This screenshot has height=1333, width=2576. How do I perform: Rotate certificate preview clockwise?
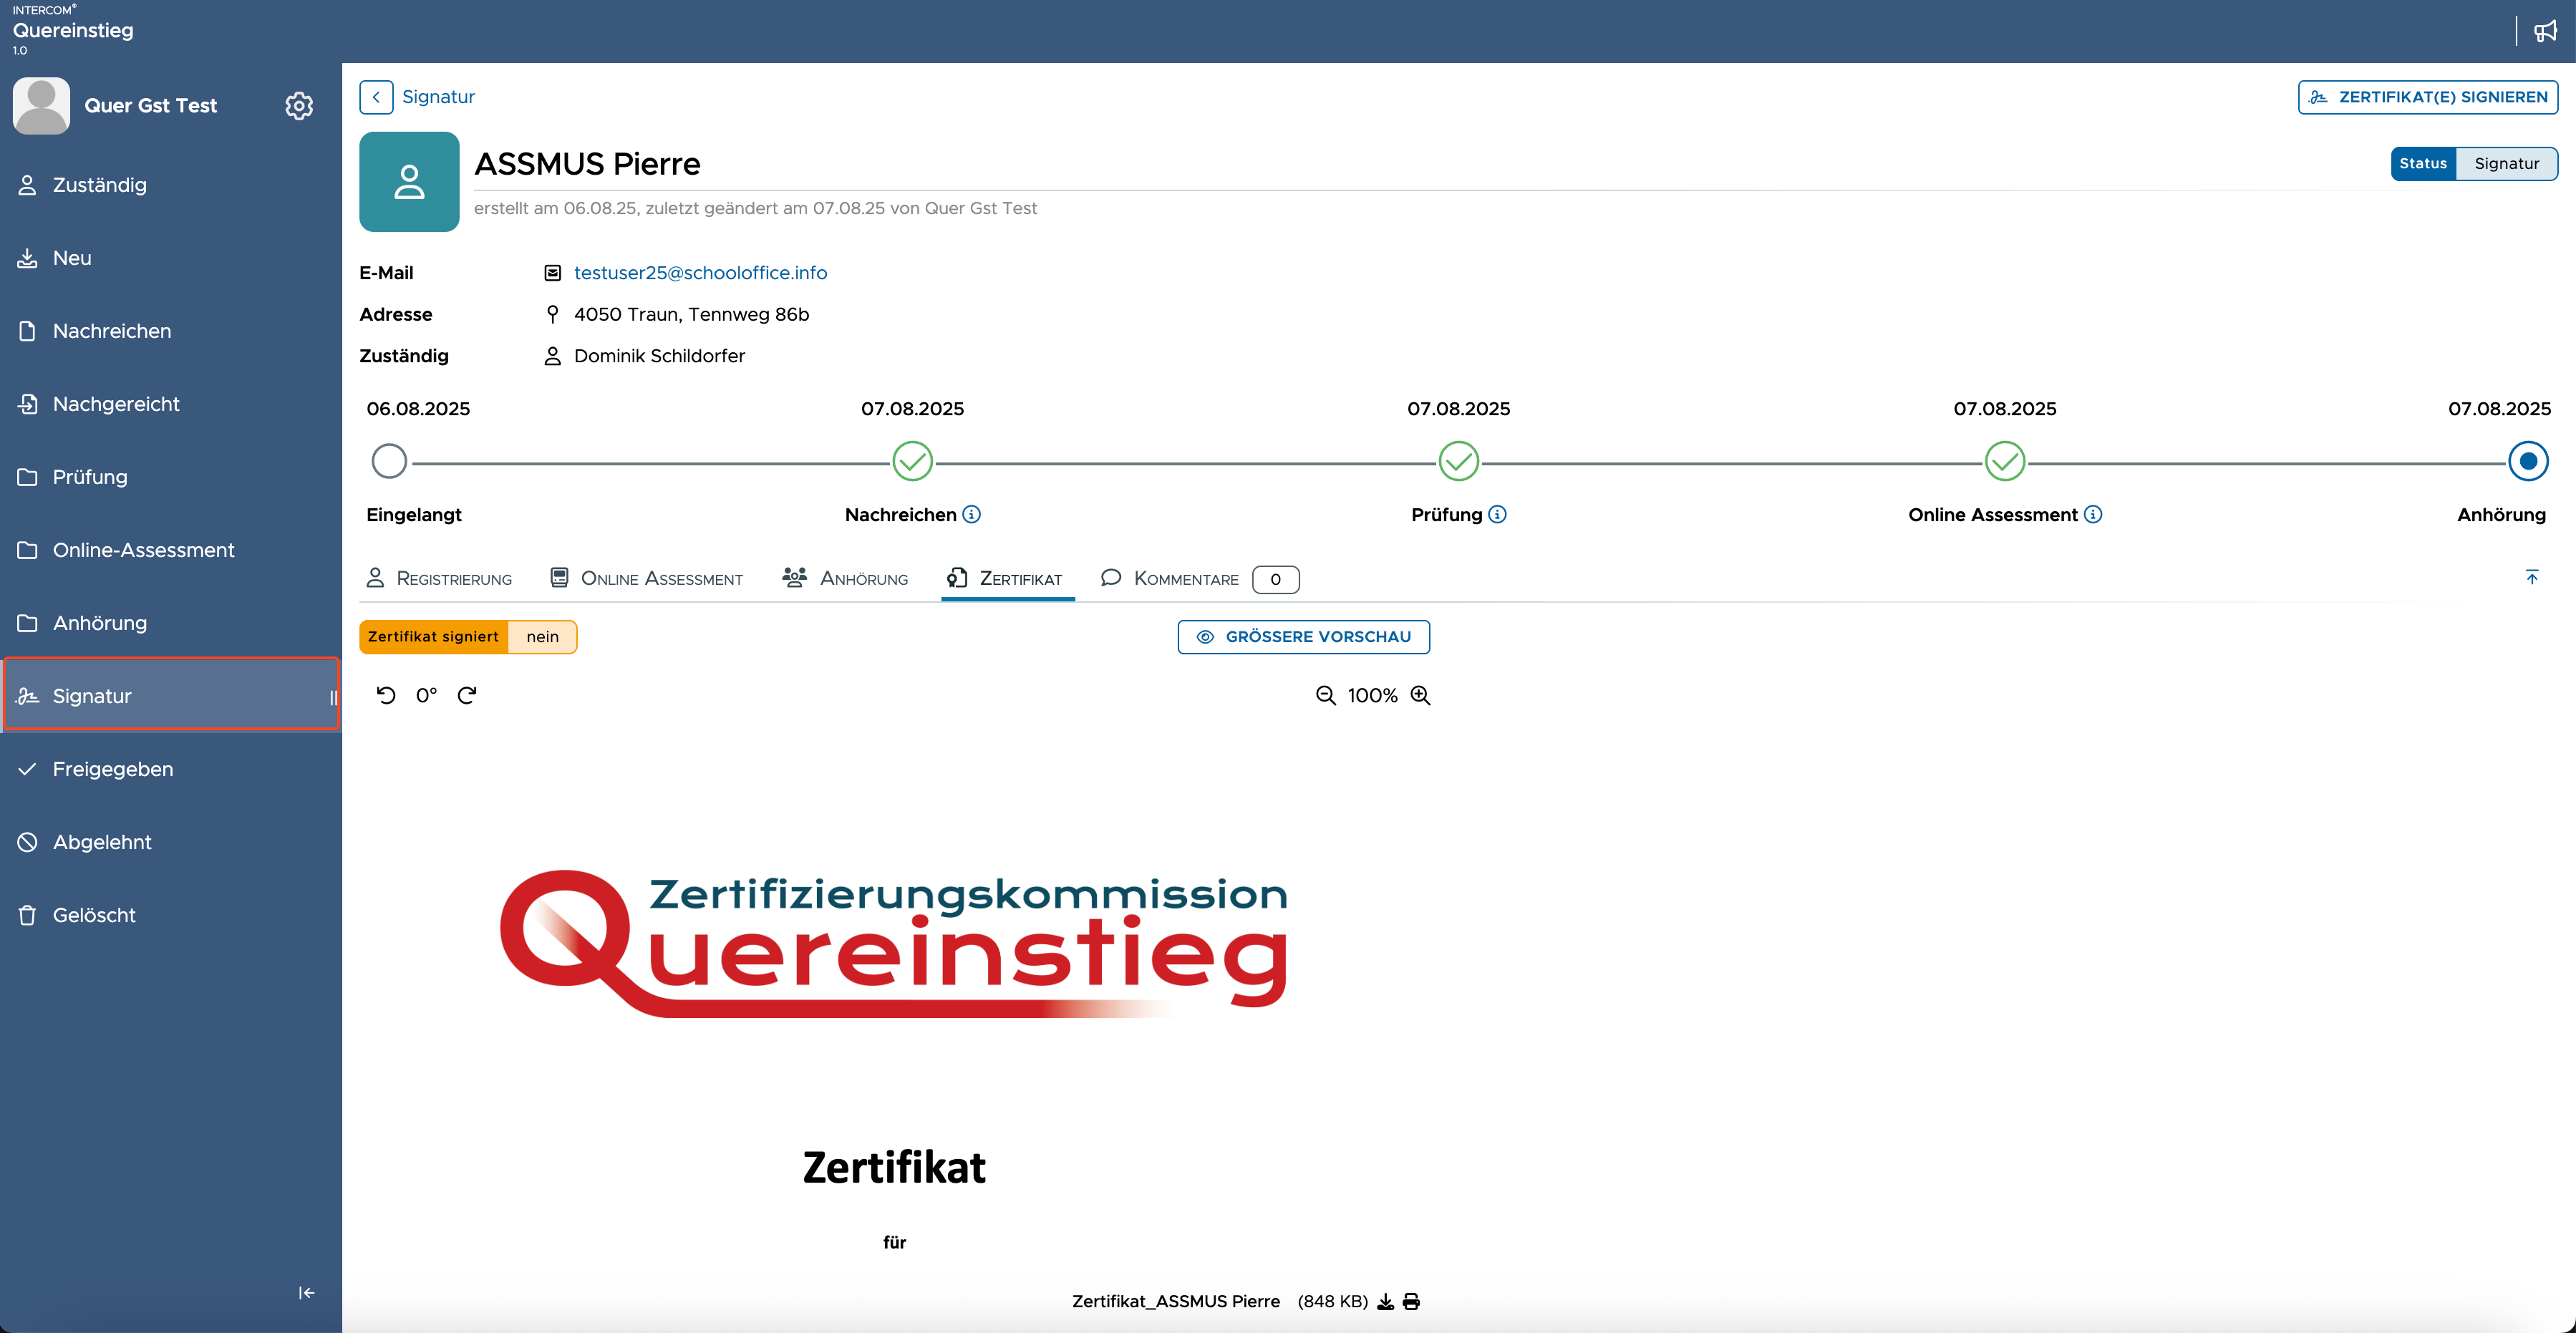pos(467,695)
